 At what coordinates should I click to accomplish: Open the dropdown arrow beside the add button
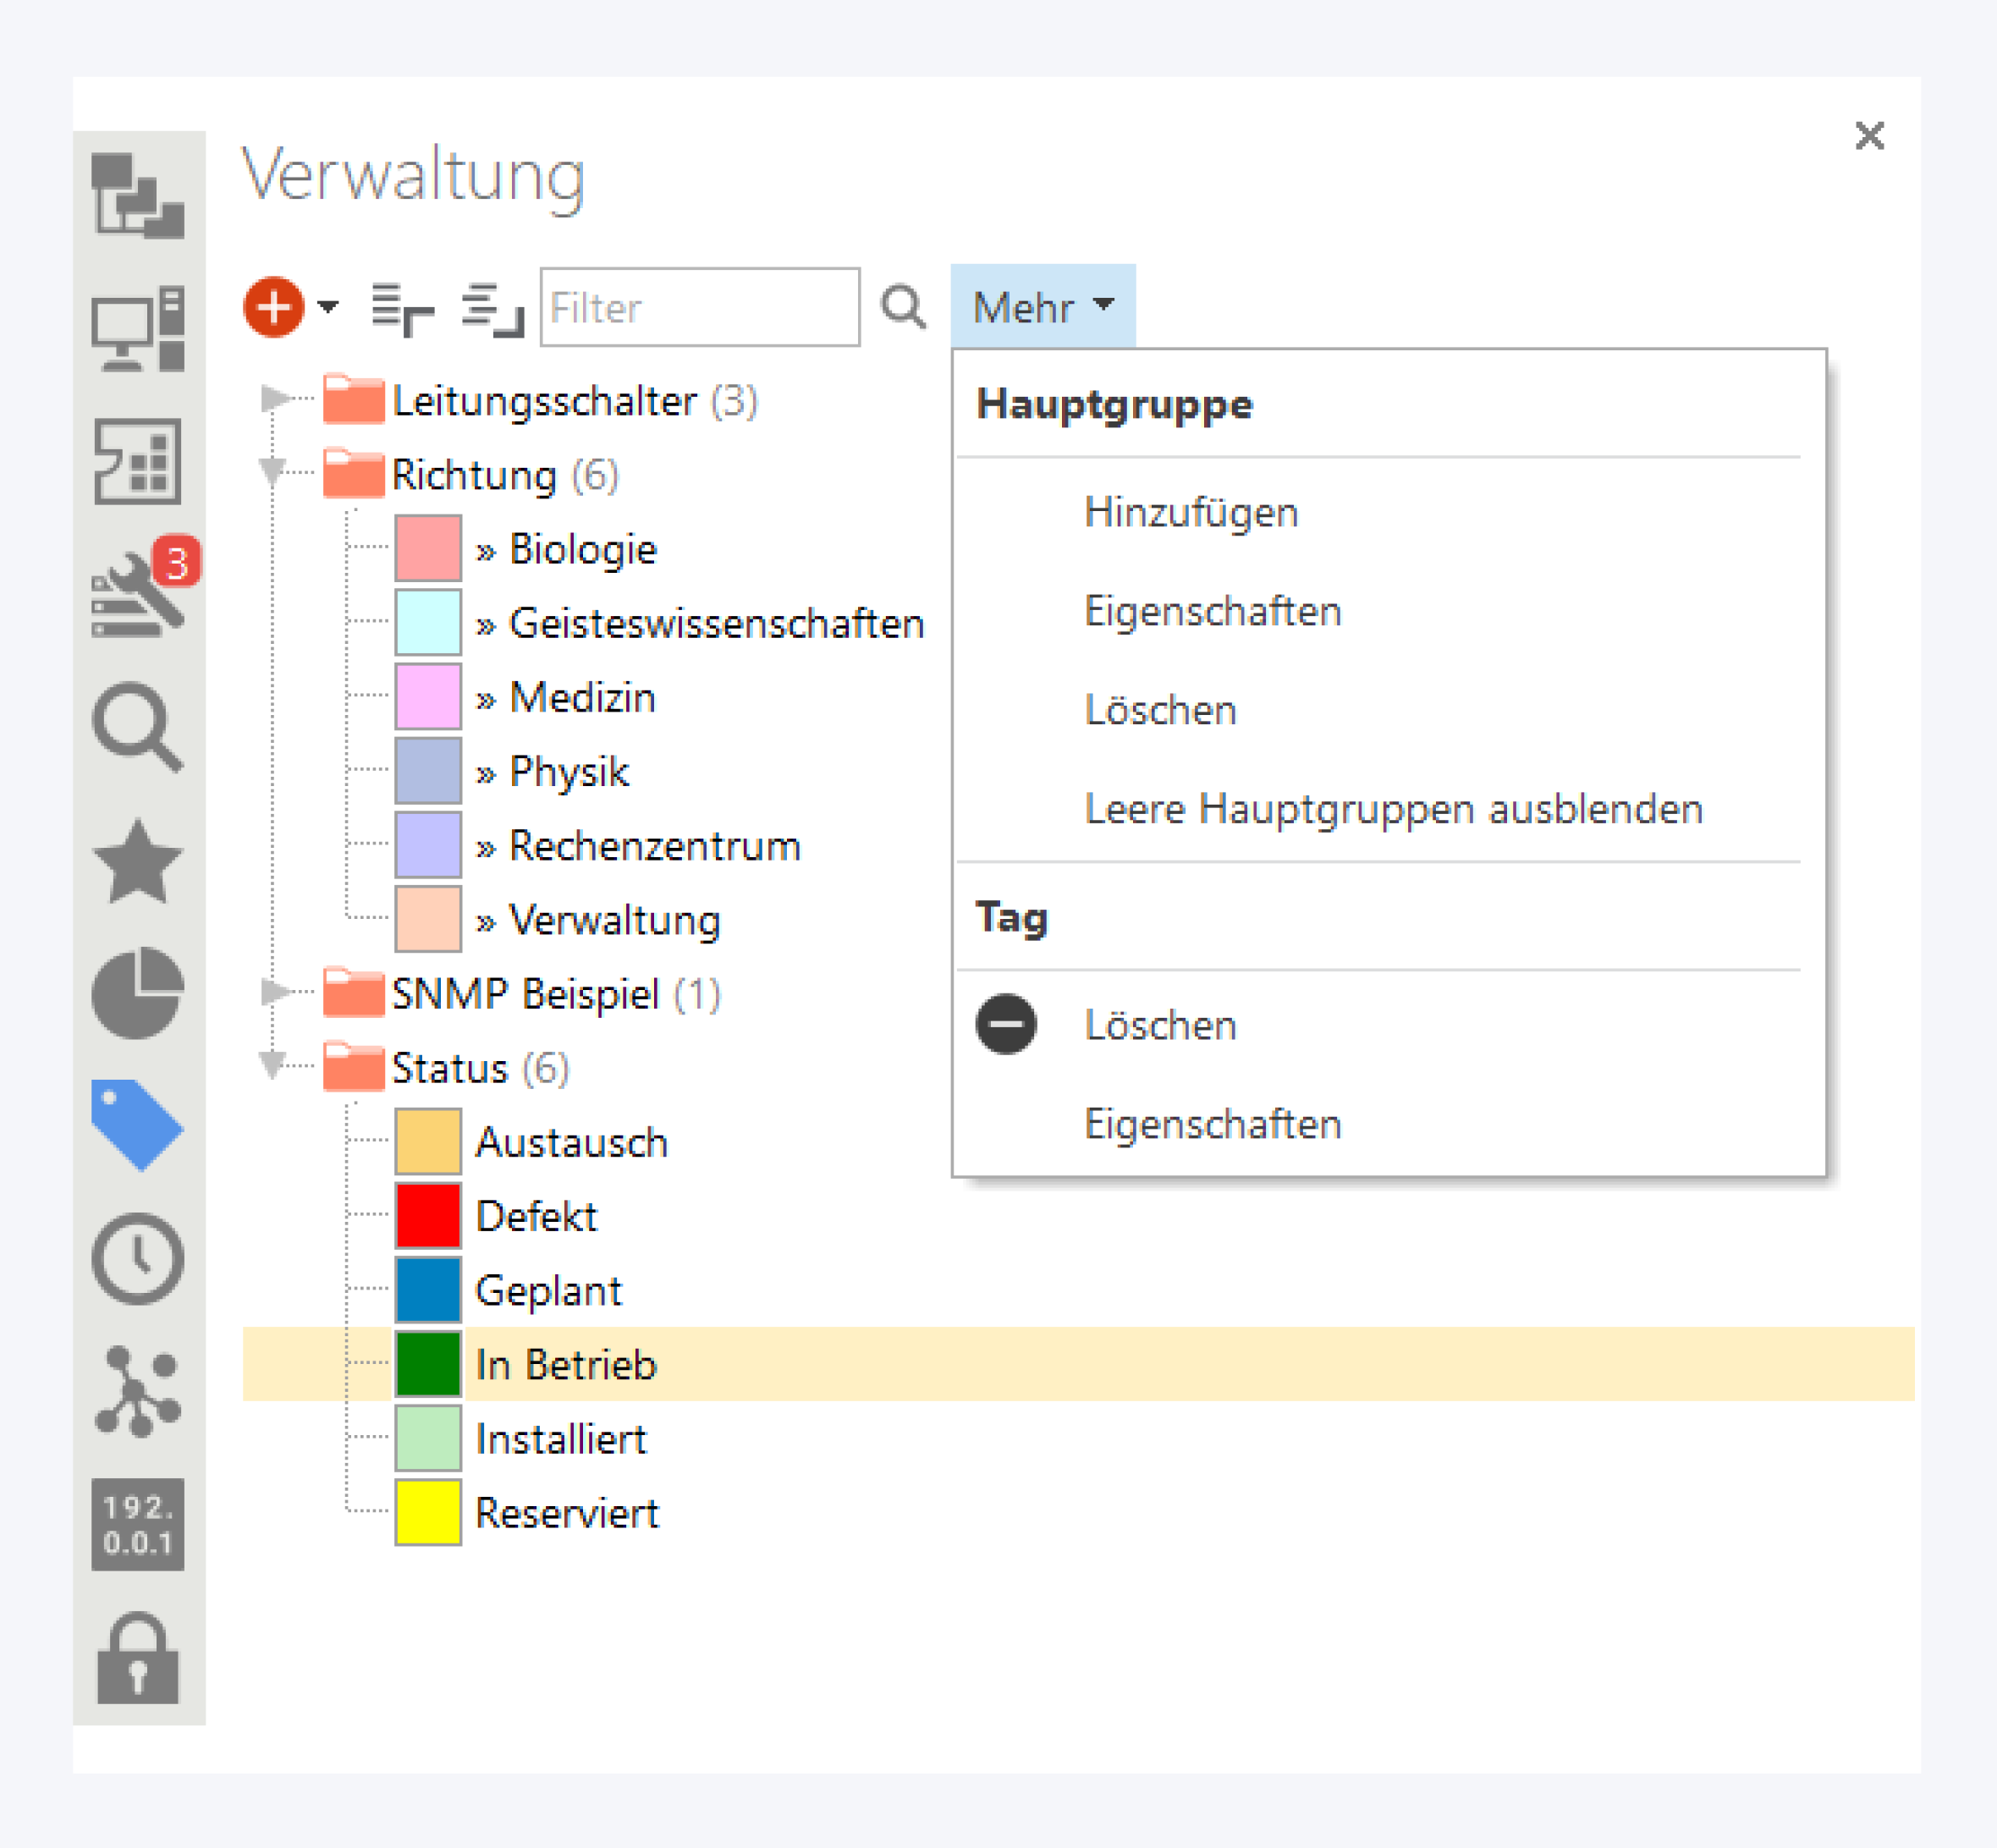coord(328,306)
